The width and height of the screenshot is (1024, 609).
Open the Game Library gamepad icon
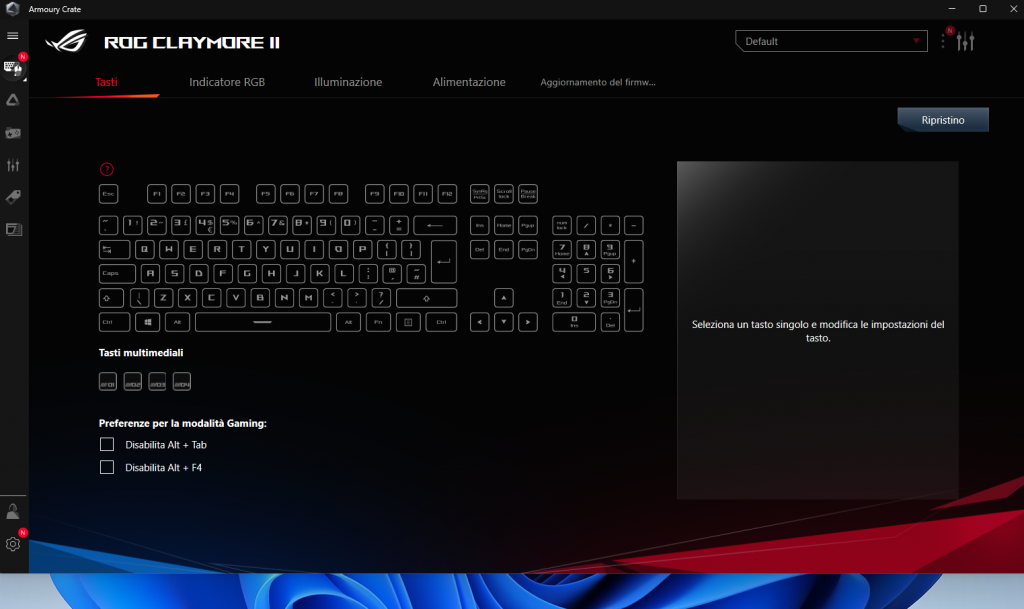[12, 133]
